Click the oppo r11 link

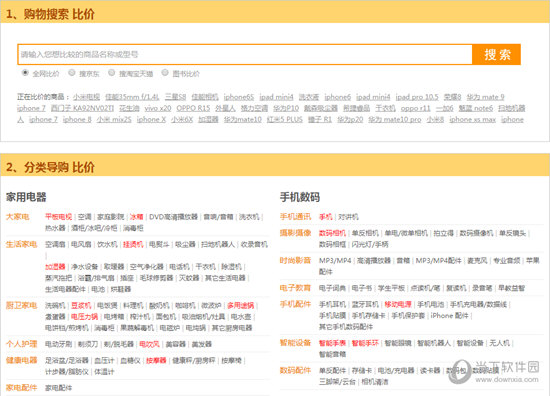pos(415,108)
